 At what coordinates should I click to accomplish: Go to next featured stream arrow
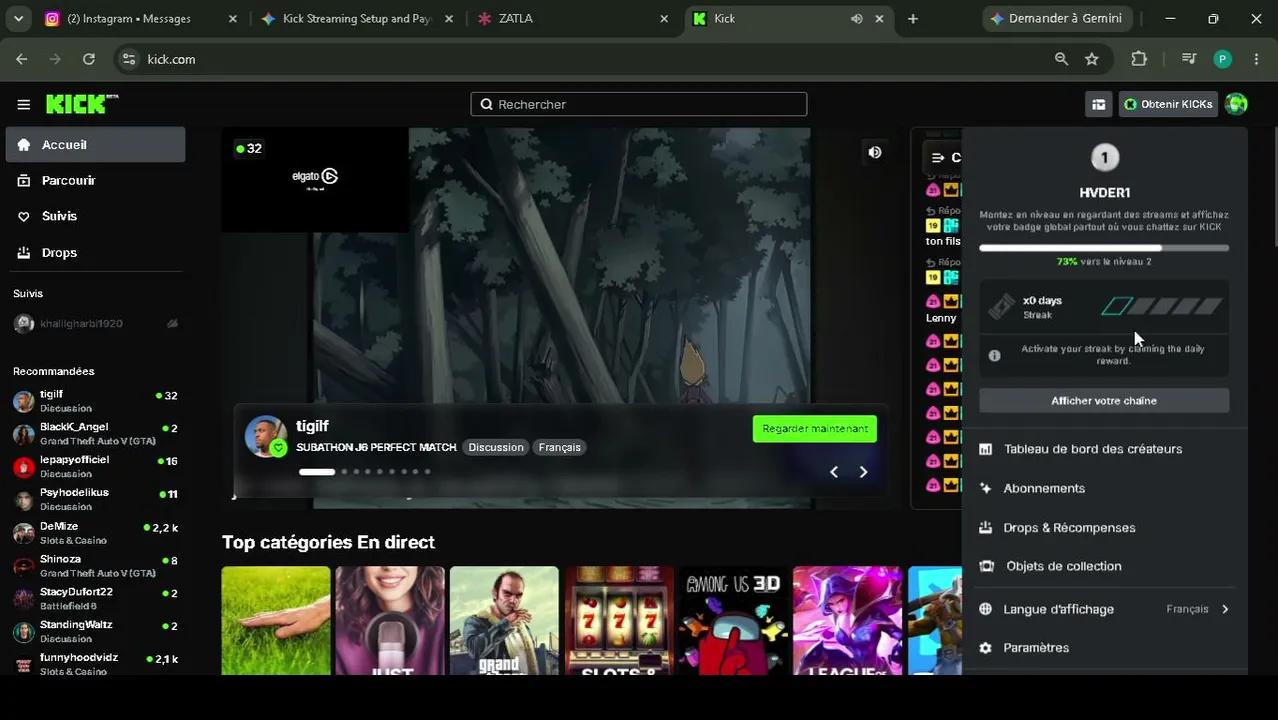click(x=863, y=472)
